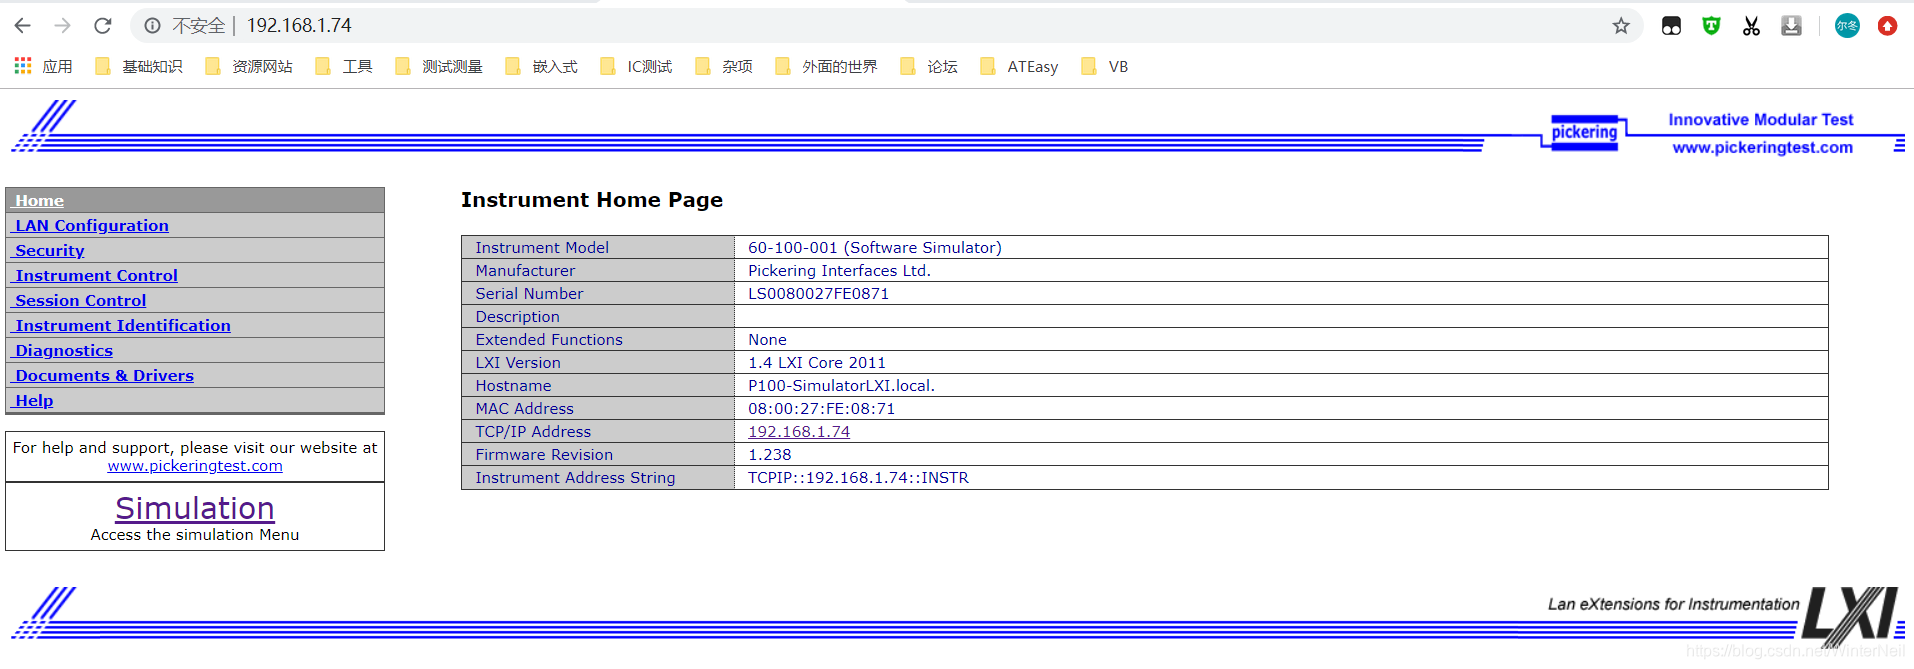Open the Simulation menu link
The height and width of the screenshot is (669, 1914).
(x=195, y=508)
